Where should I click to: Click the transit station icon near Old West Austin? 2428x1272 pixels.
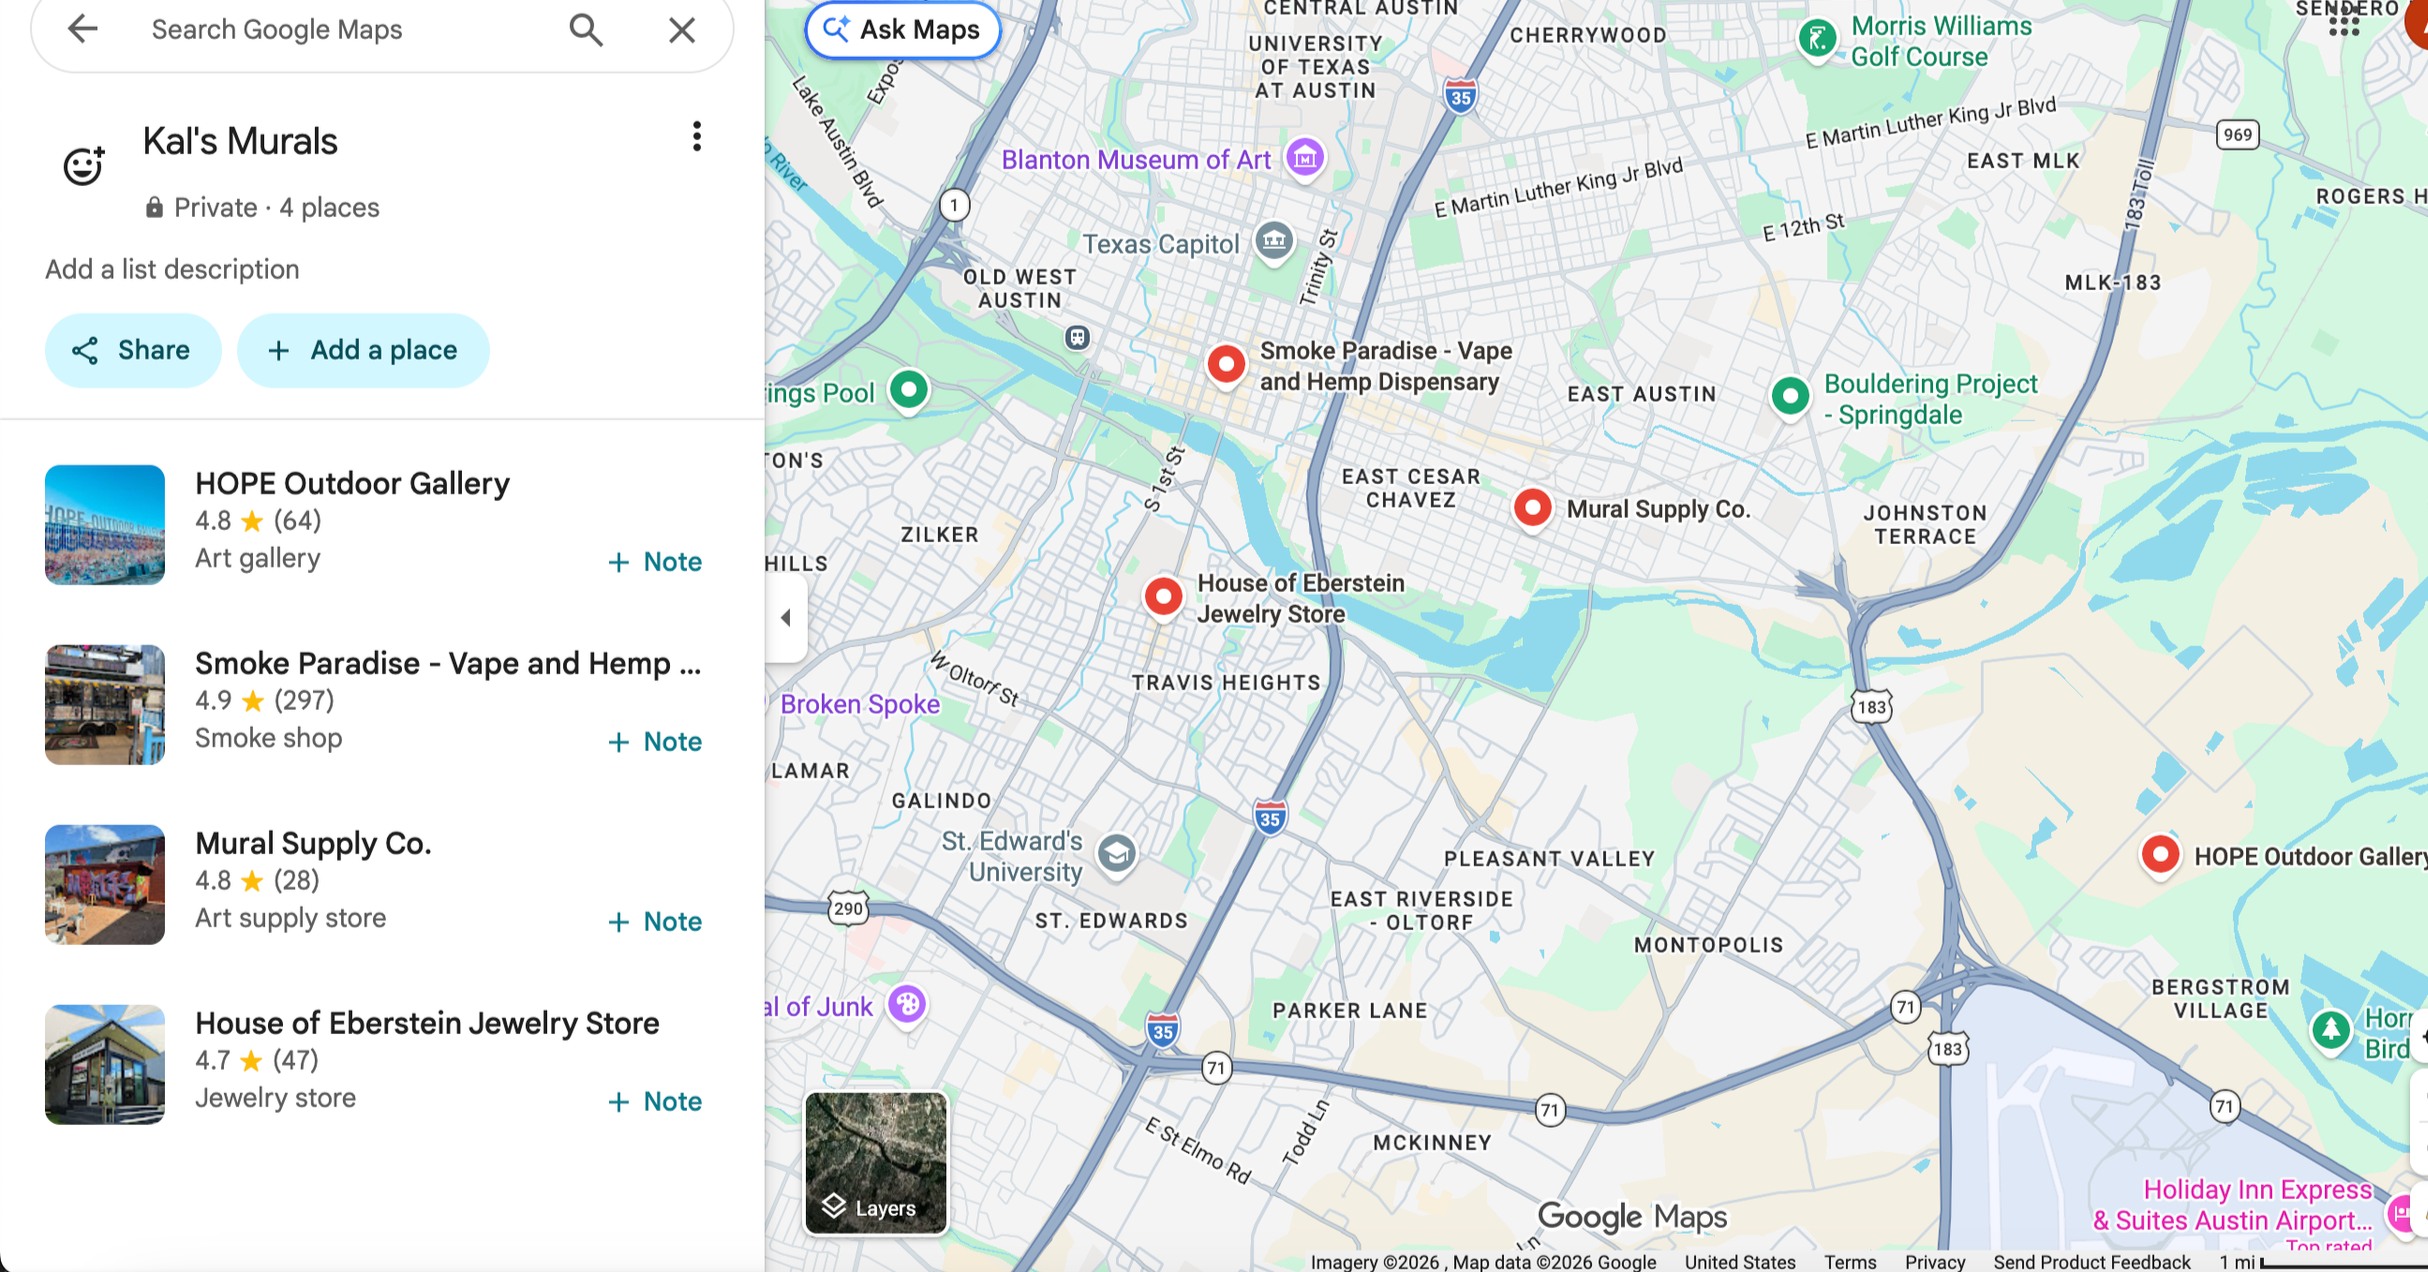coord(1077,338)
